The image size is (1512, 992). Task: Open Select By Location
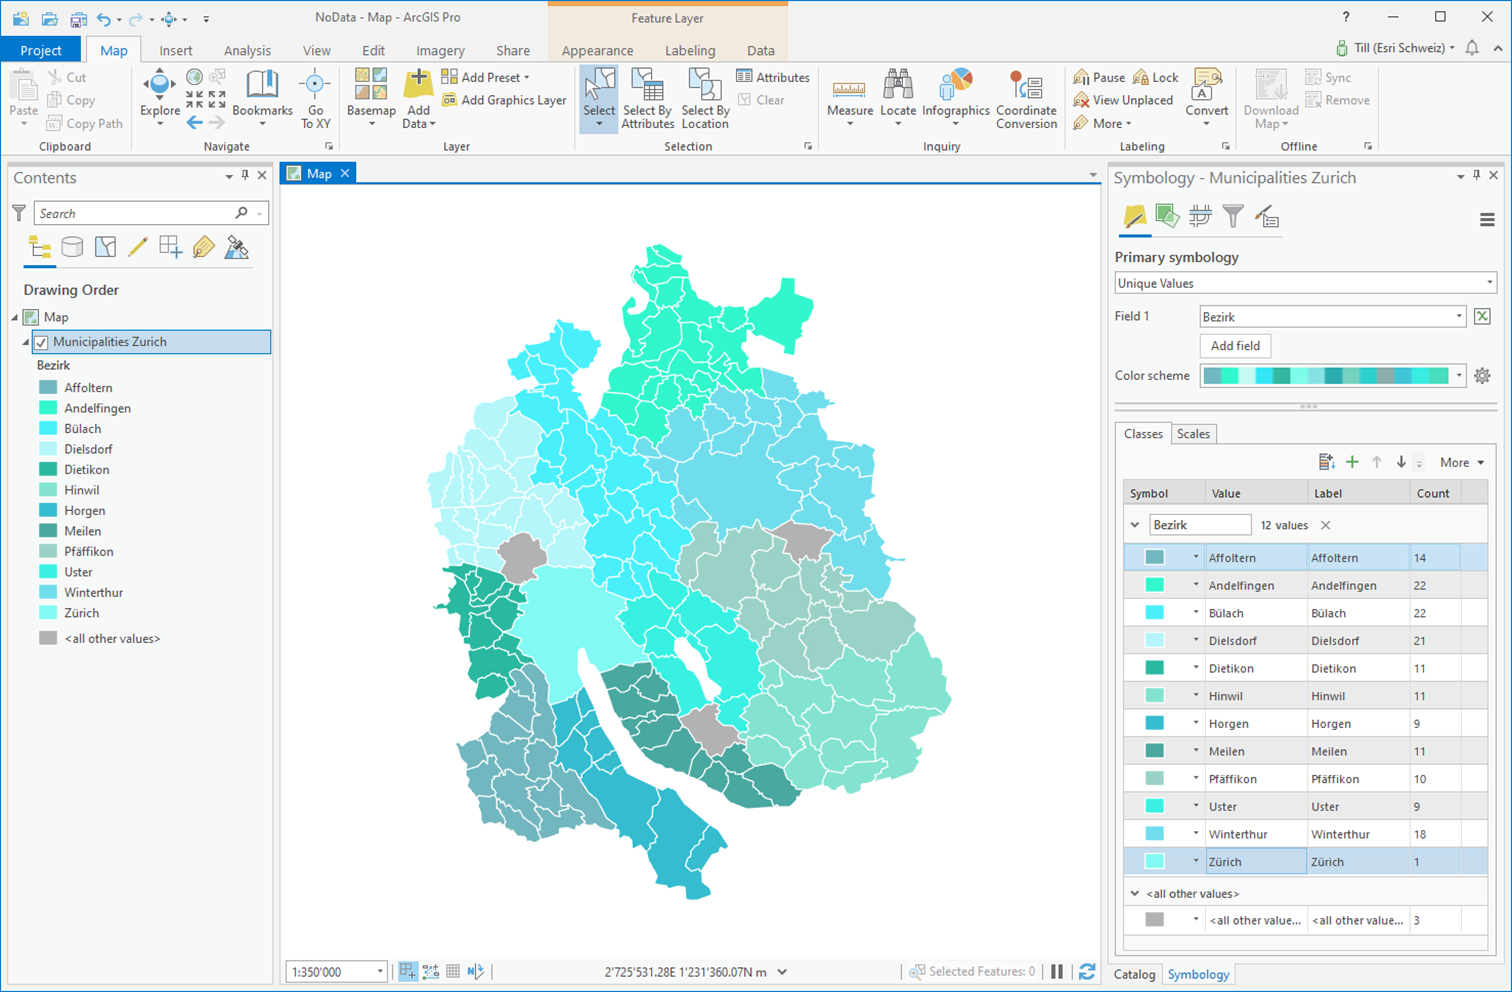coord(705,98)
